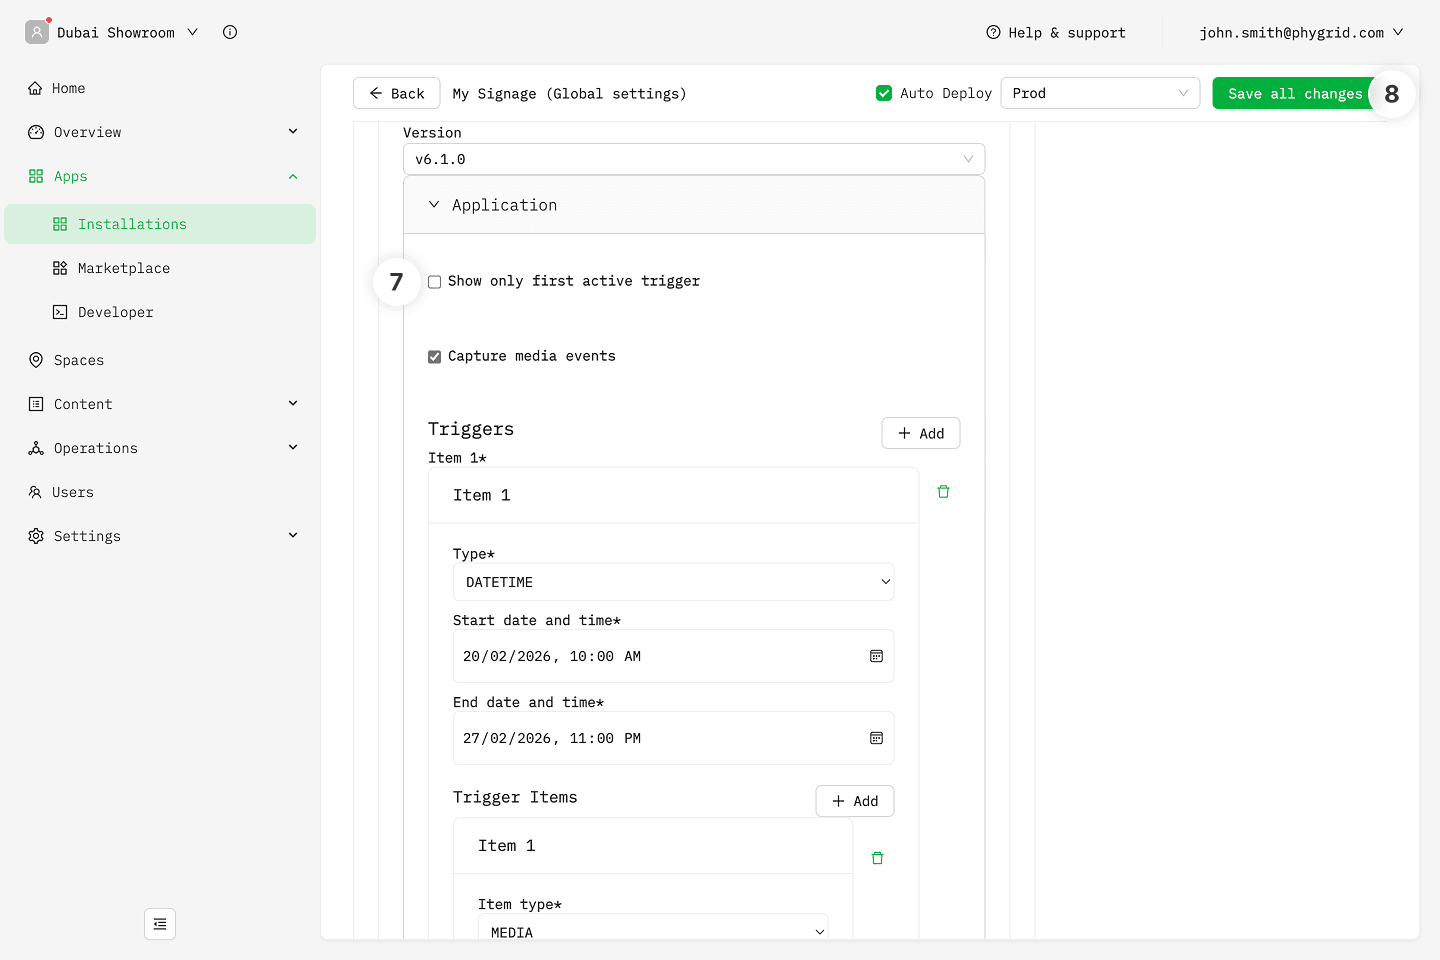The height and width of the screenshot is (960, 1440).
Task: Click the info icon beside Dubai Showroom
Action: point(230,32)
